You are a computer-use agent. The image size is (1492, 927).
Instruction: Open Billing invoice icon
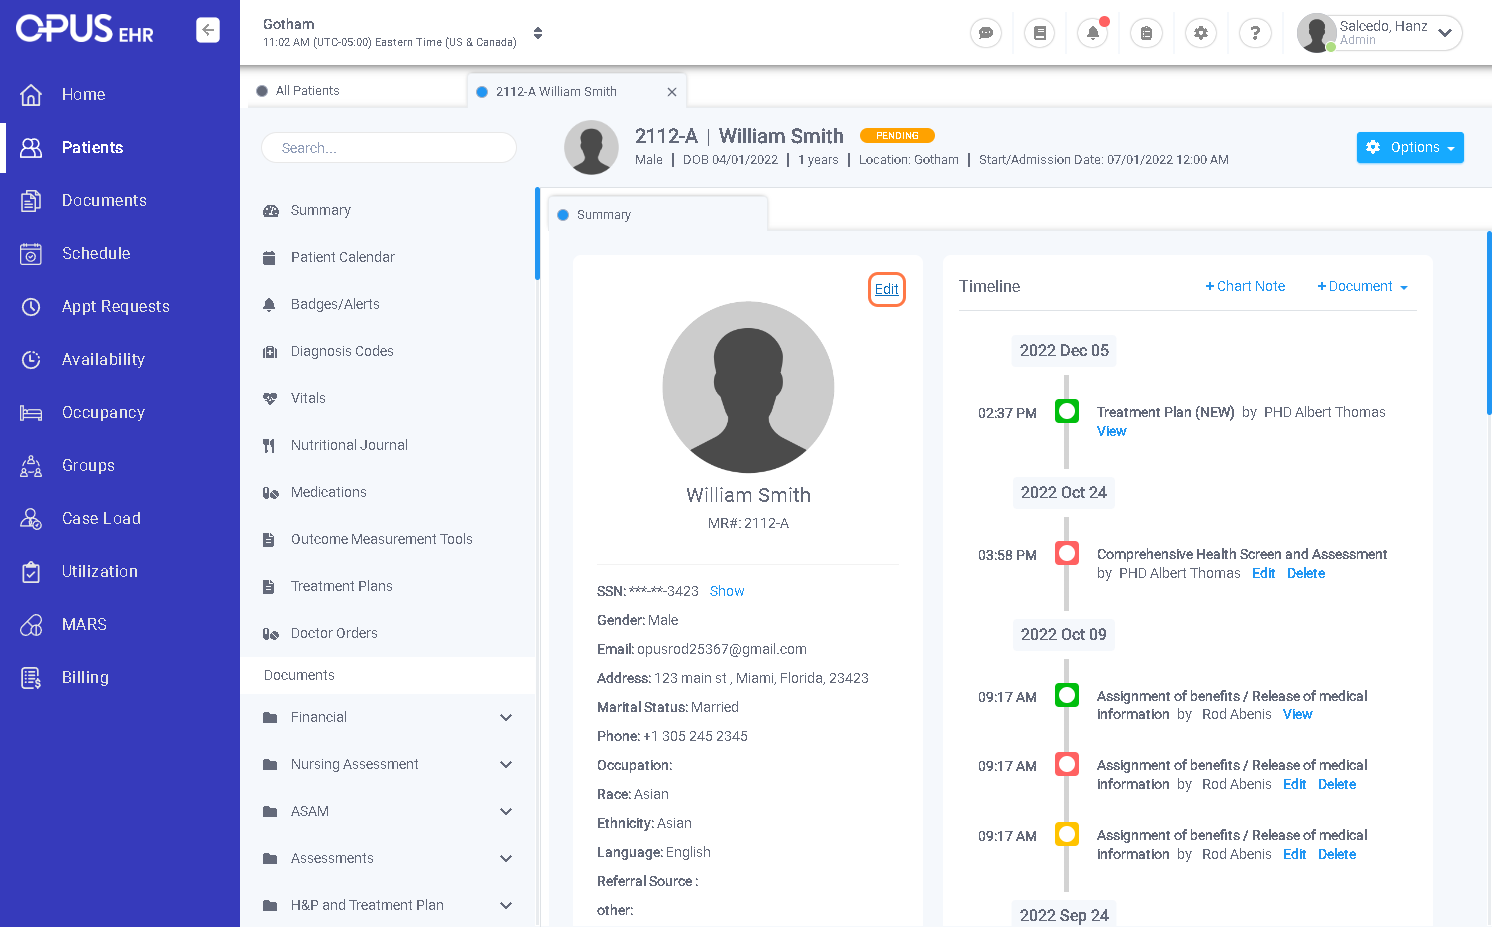pyautogui.click(x=31, y=677)
